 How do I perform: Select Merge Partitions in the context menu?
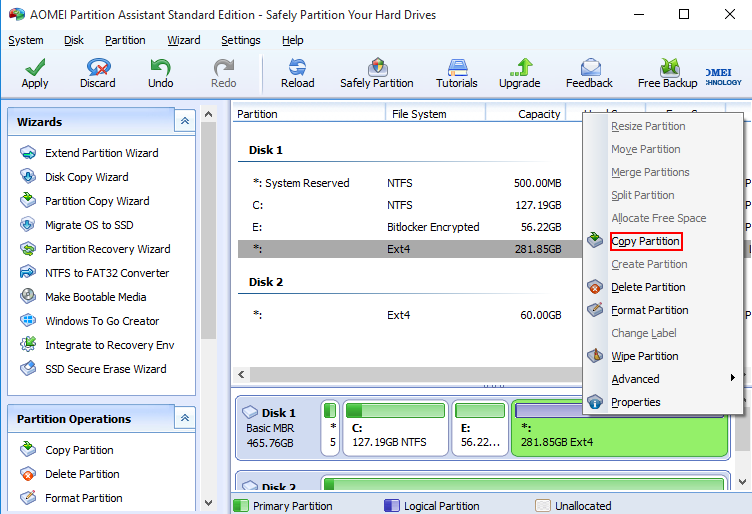(650, 172)
